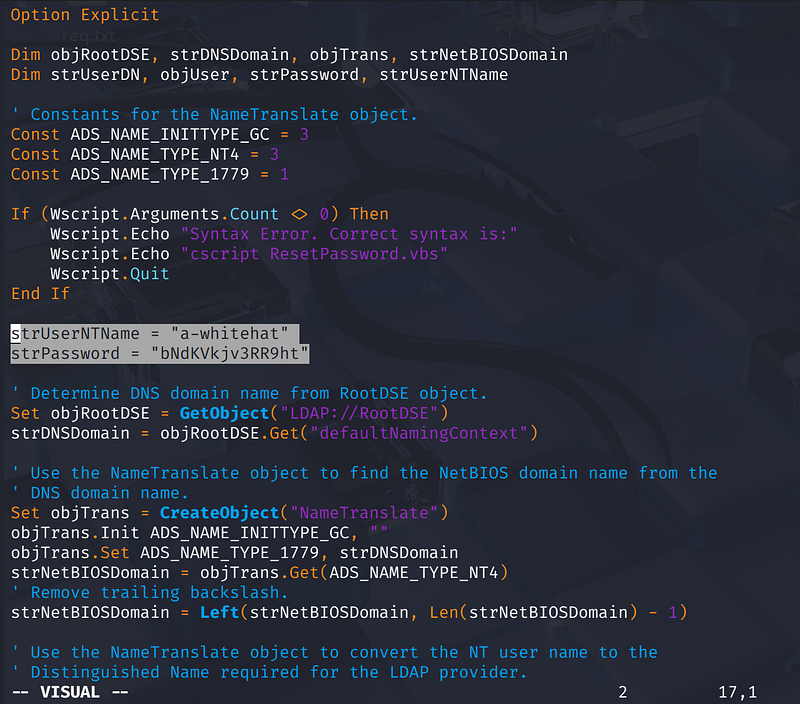Click the highlighted "bNdKVkjv3RR9ht" password string
The width and height of the screenshot is (800, 704).
tap(229, 353)
